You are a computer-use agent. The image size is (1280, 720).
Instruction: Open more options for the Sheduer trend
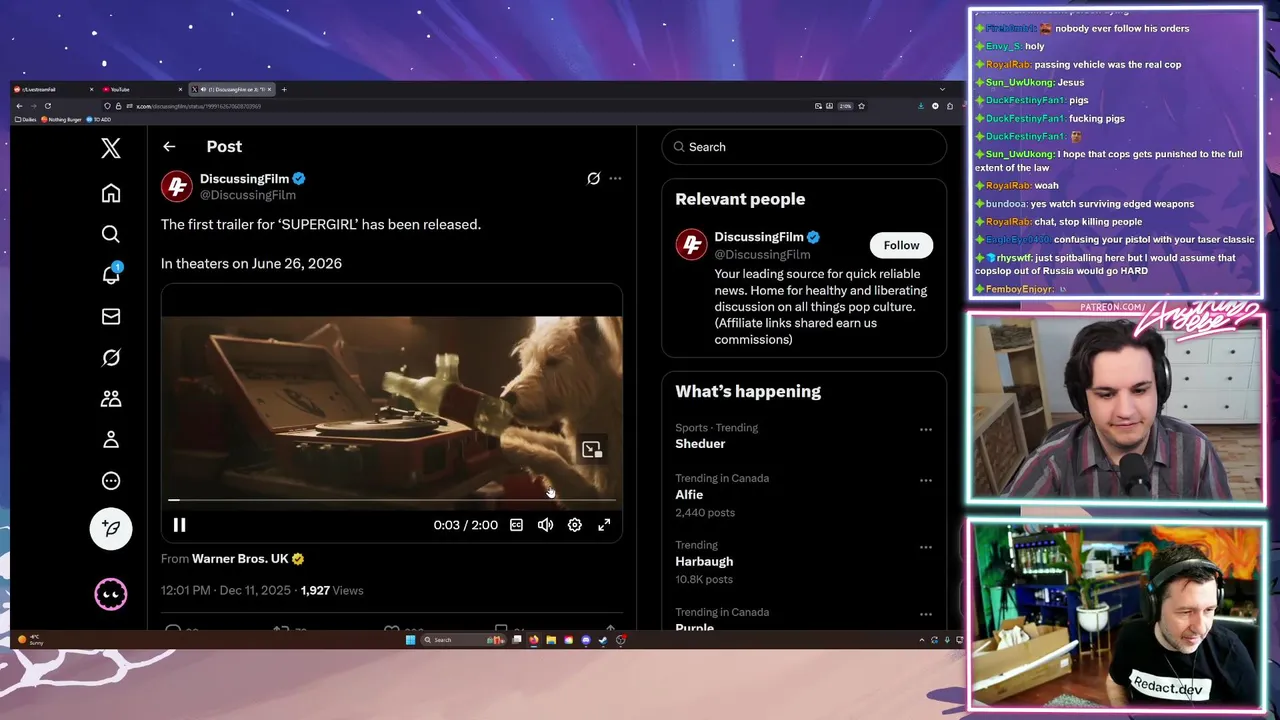(x=926, y=430)
